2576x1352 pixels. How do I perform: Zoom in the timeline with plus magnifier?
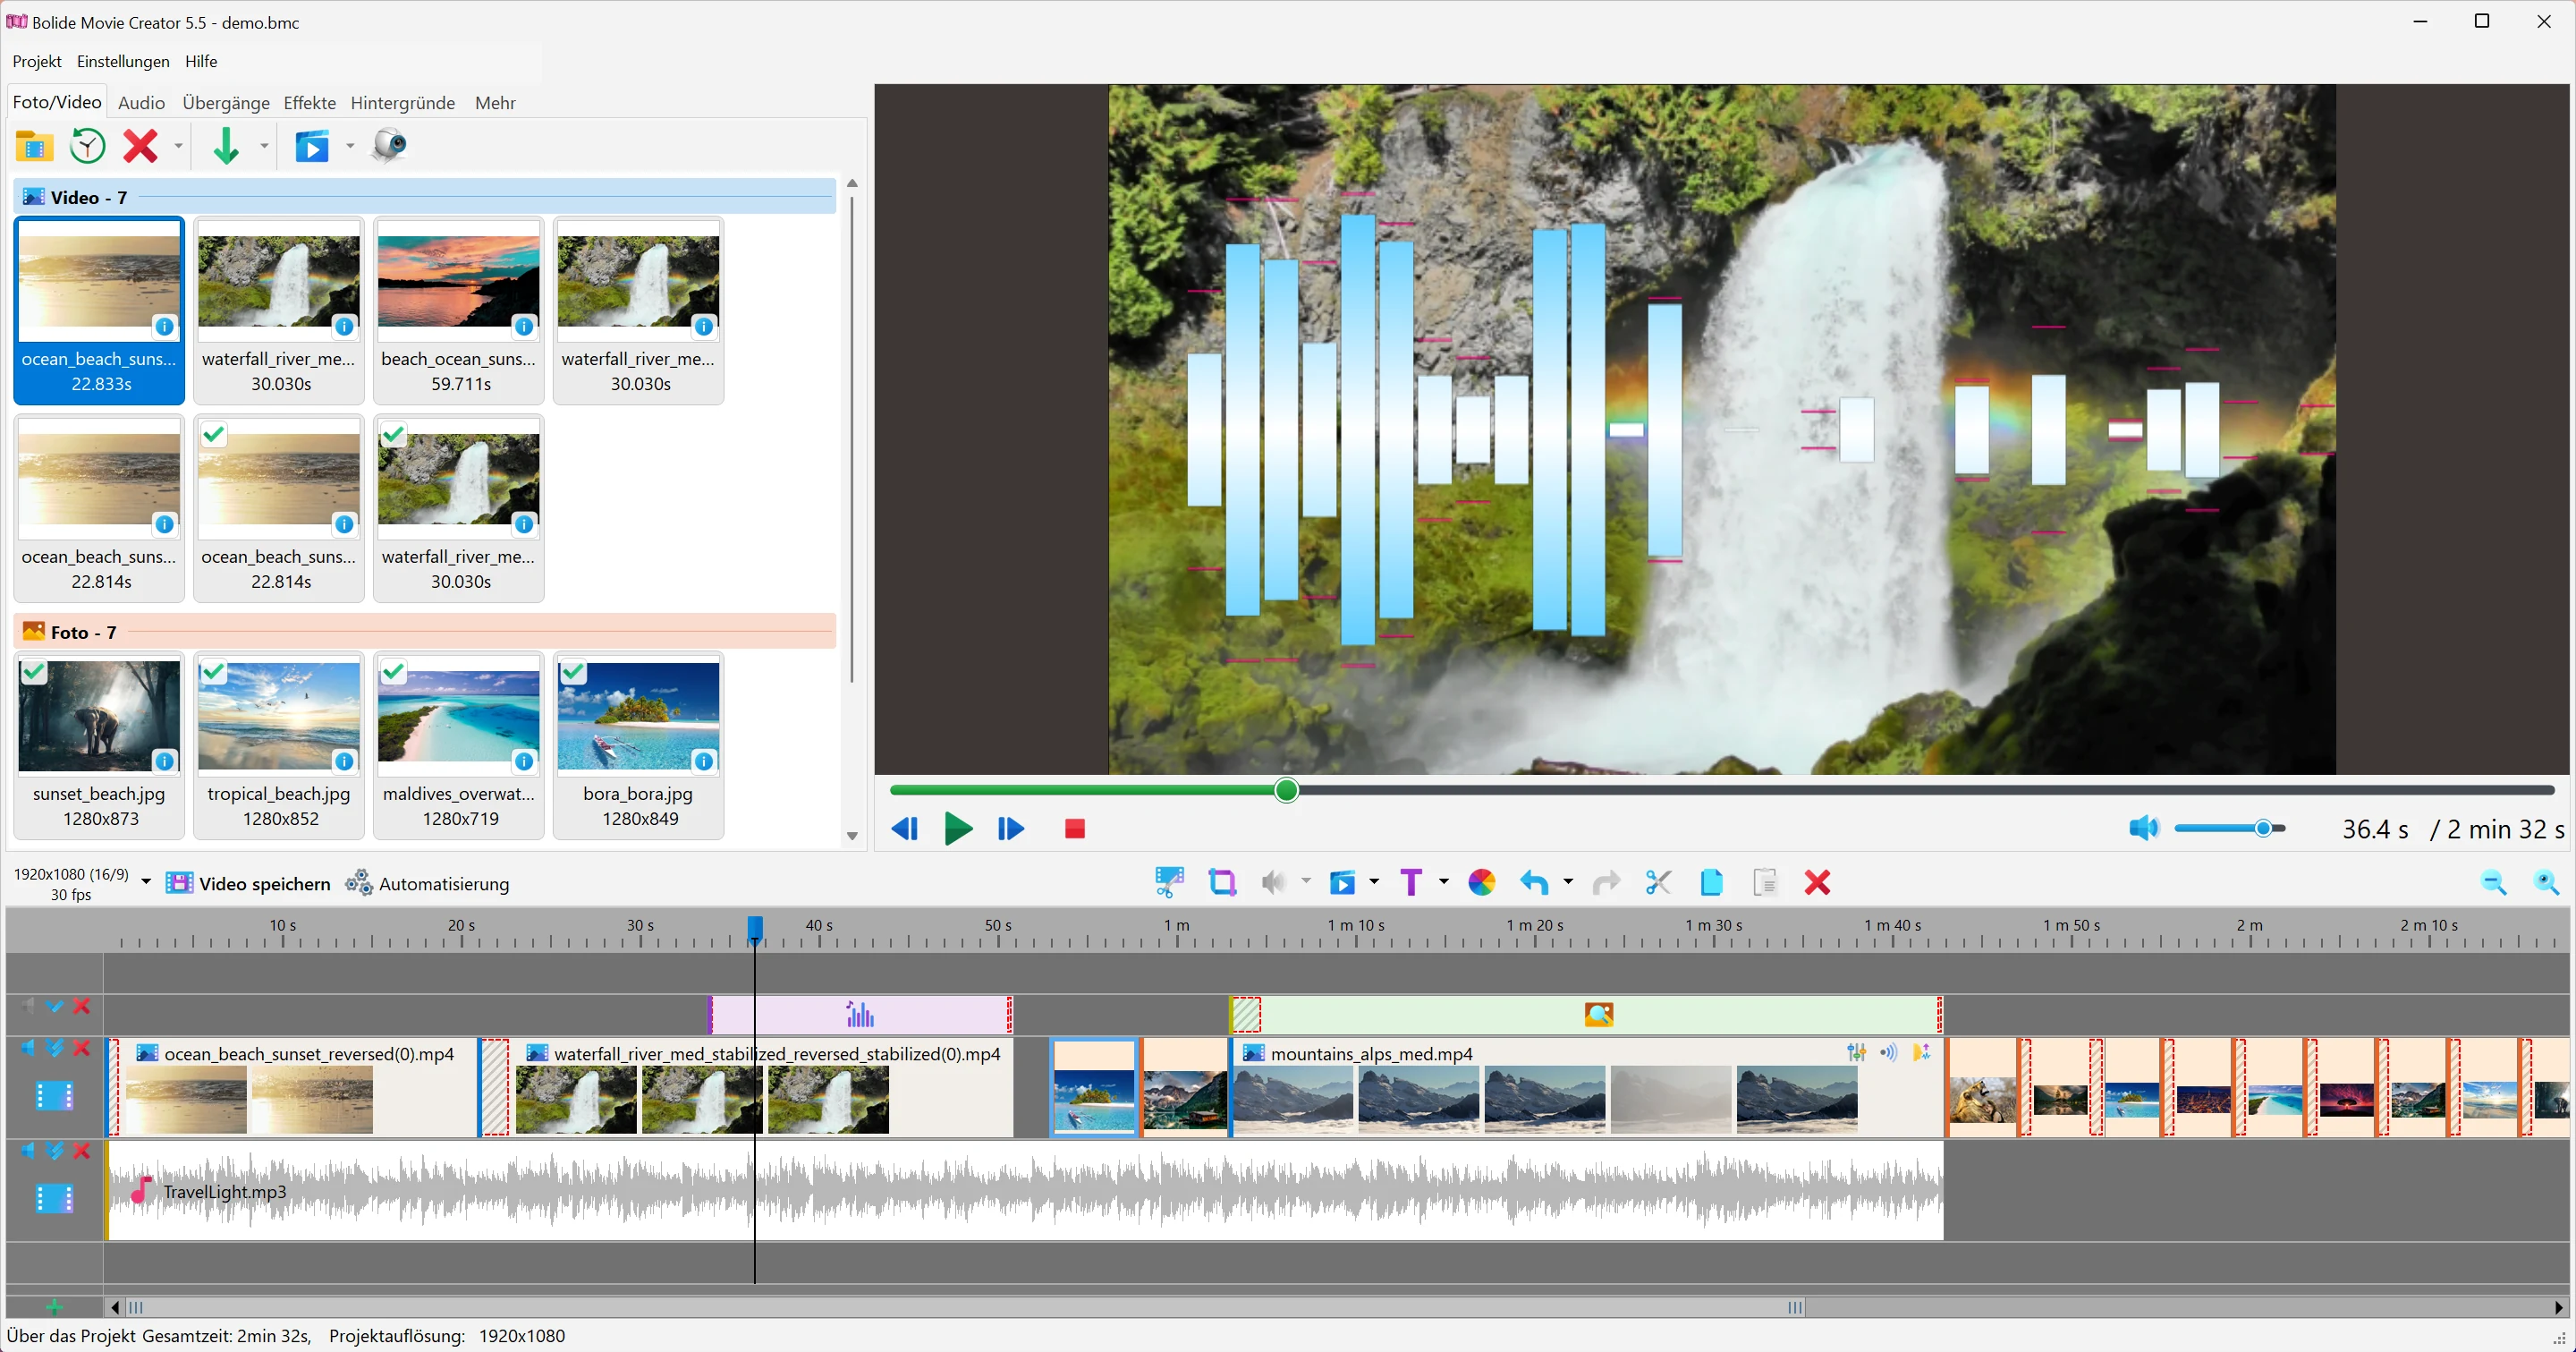2547,882
